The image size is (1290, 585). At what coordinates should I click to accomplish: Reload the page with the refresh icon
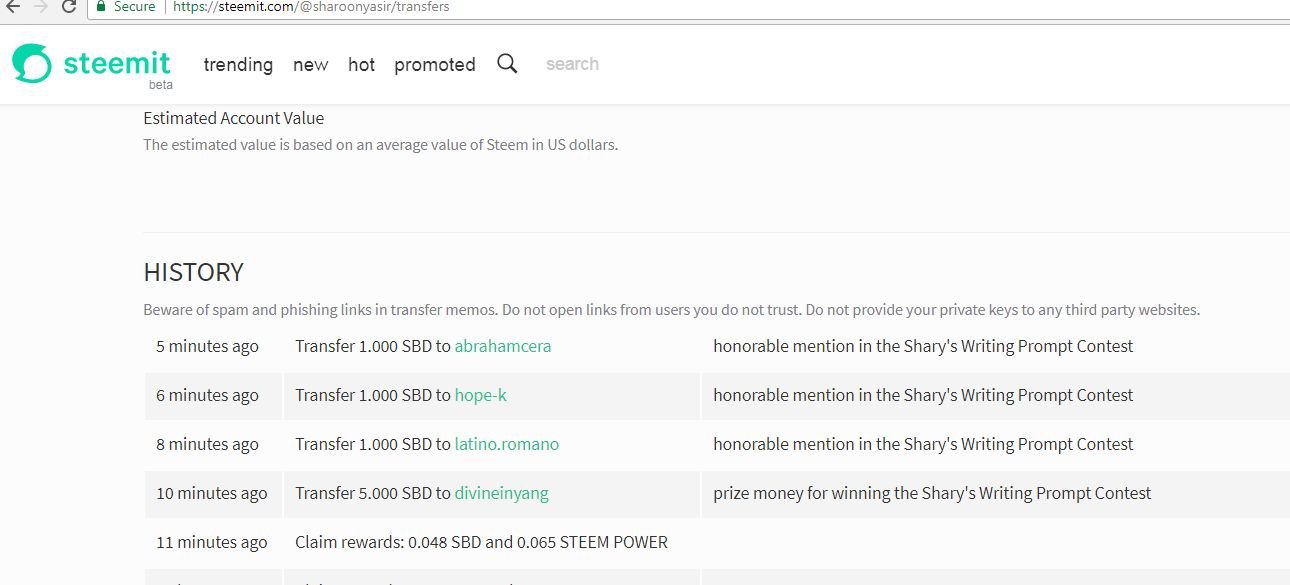(x=69, y=7)
